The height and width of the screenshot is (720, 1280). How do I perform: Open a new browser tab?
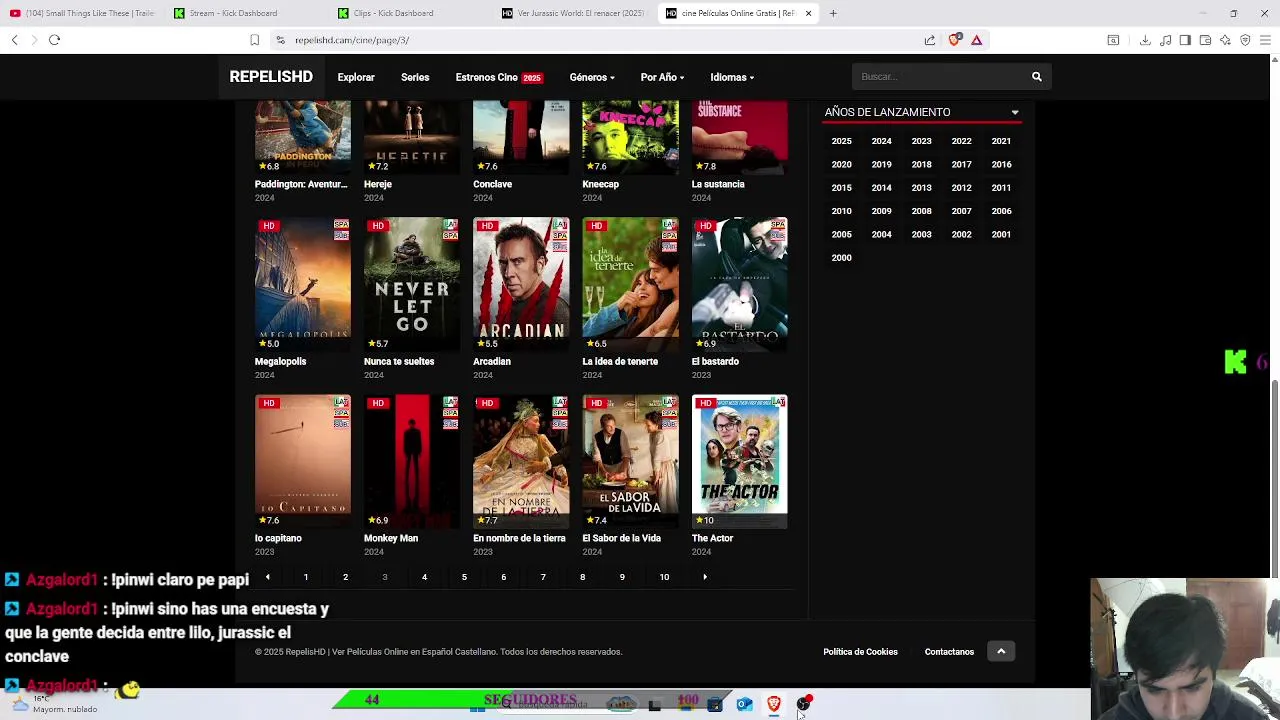tap(833, 13)
